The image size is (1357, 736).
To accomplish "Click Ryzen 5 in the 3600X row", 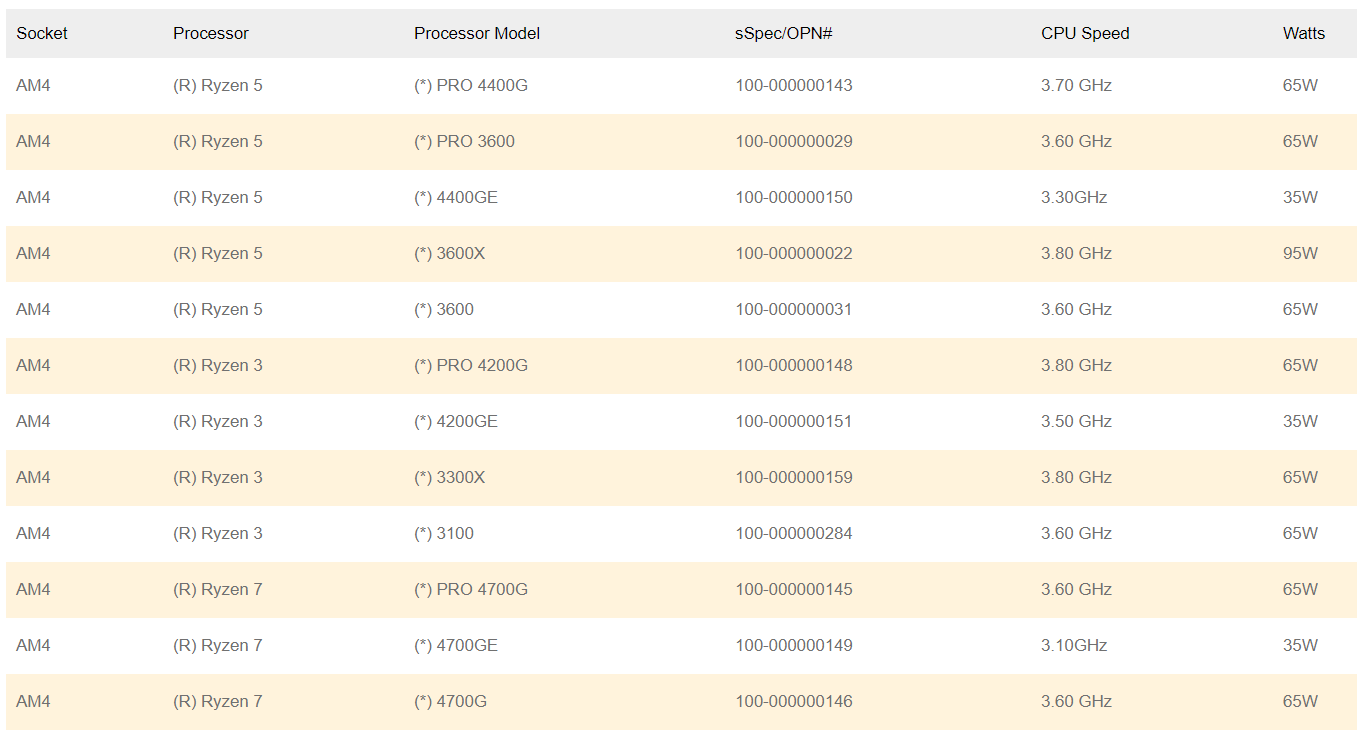I will pyautogui.click(x=218, y=254).
